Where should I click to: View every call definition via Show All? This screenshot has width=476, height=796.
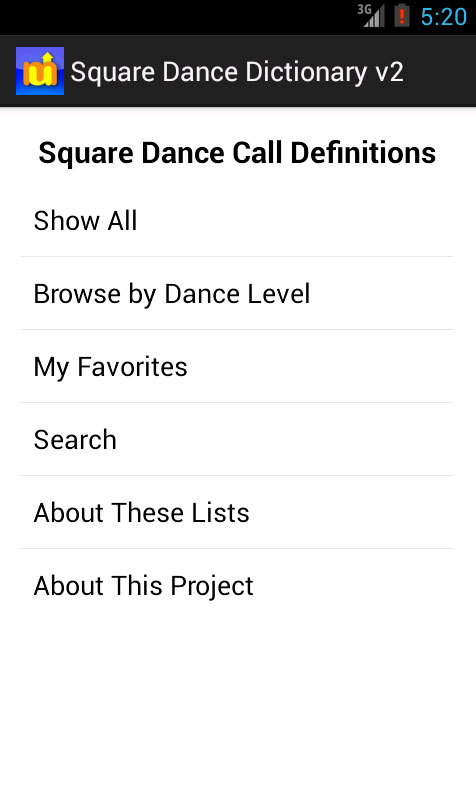click(x=237, y=220)
